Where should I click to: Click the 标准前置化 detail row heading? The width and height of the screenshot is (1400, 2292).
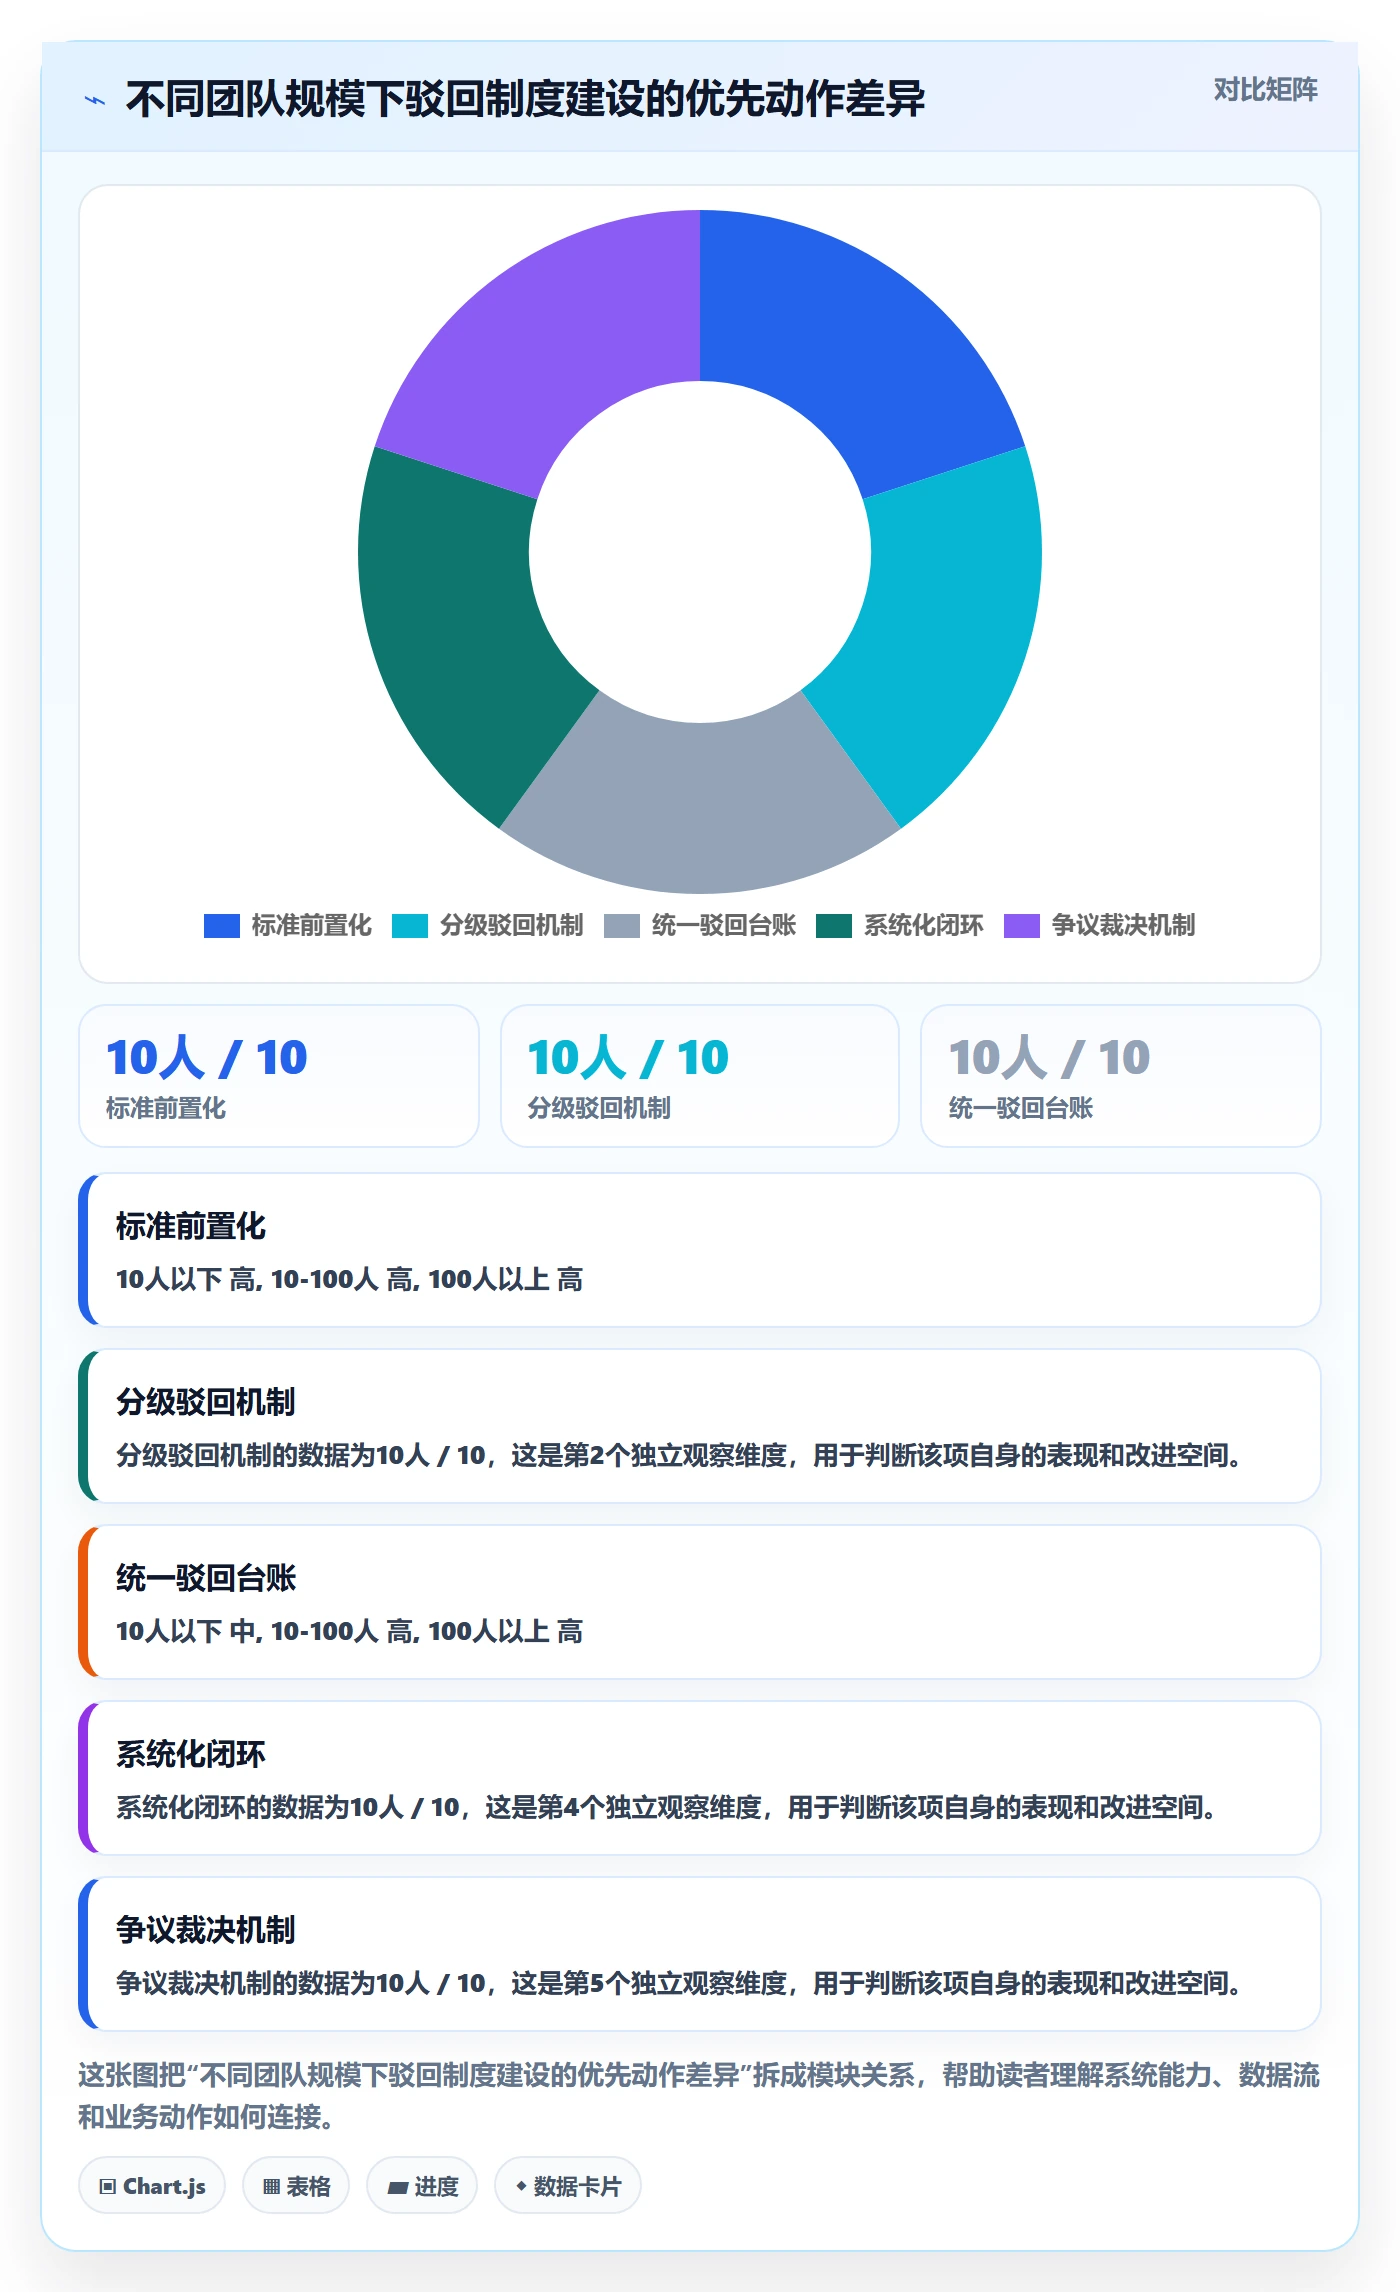[x=191, y=1226]
